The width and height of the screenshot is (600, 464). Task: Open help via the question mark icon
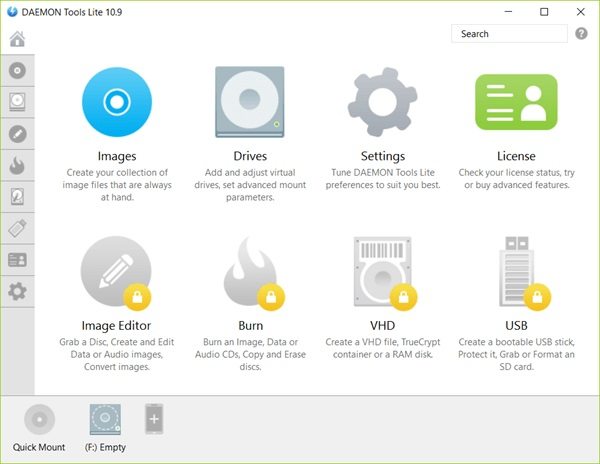(581, 34)
